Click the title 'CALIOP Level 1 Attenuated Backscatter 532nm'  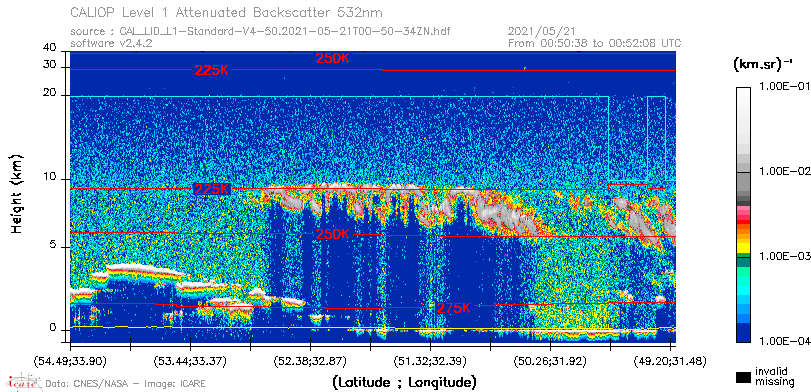227,12
